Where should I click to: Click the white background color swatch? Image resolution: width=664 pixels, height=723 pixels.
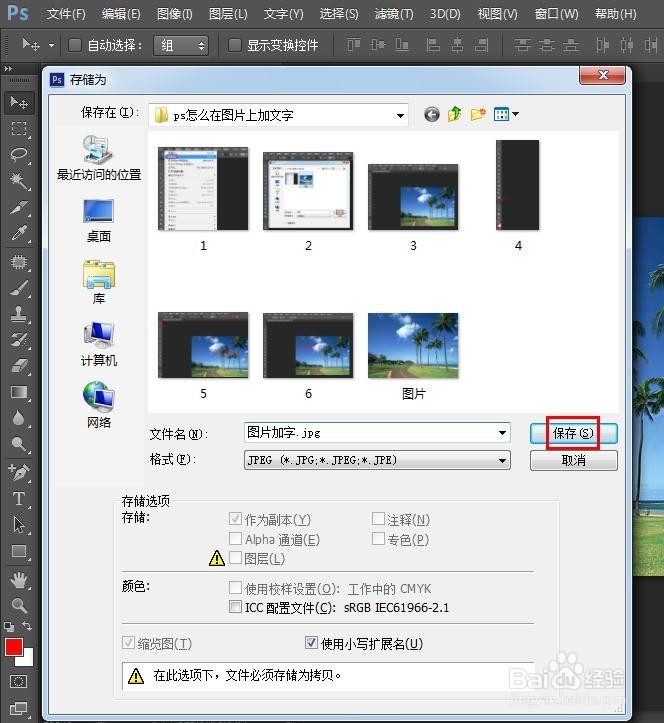pos(28,660)
